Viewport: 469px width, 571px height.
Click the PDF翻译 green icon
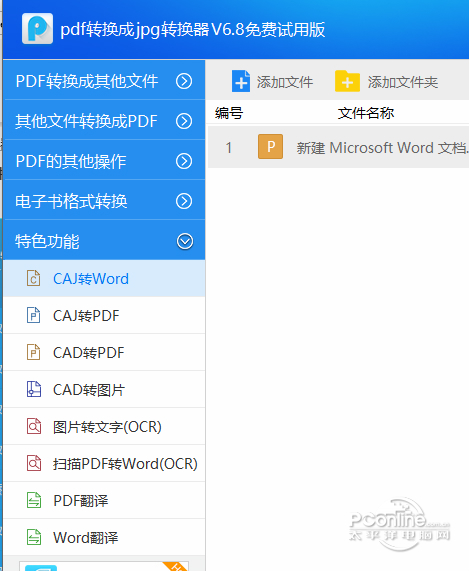34,500
